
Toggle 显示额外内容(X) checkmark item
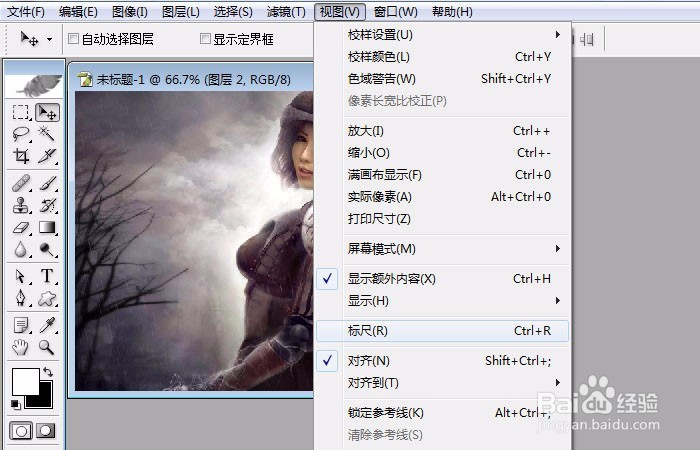[442, 279]
